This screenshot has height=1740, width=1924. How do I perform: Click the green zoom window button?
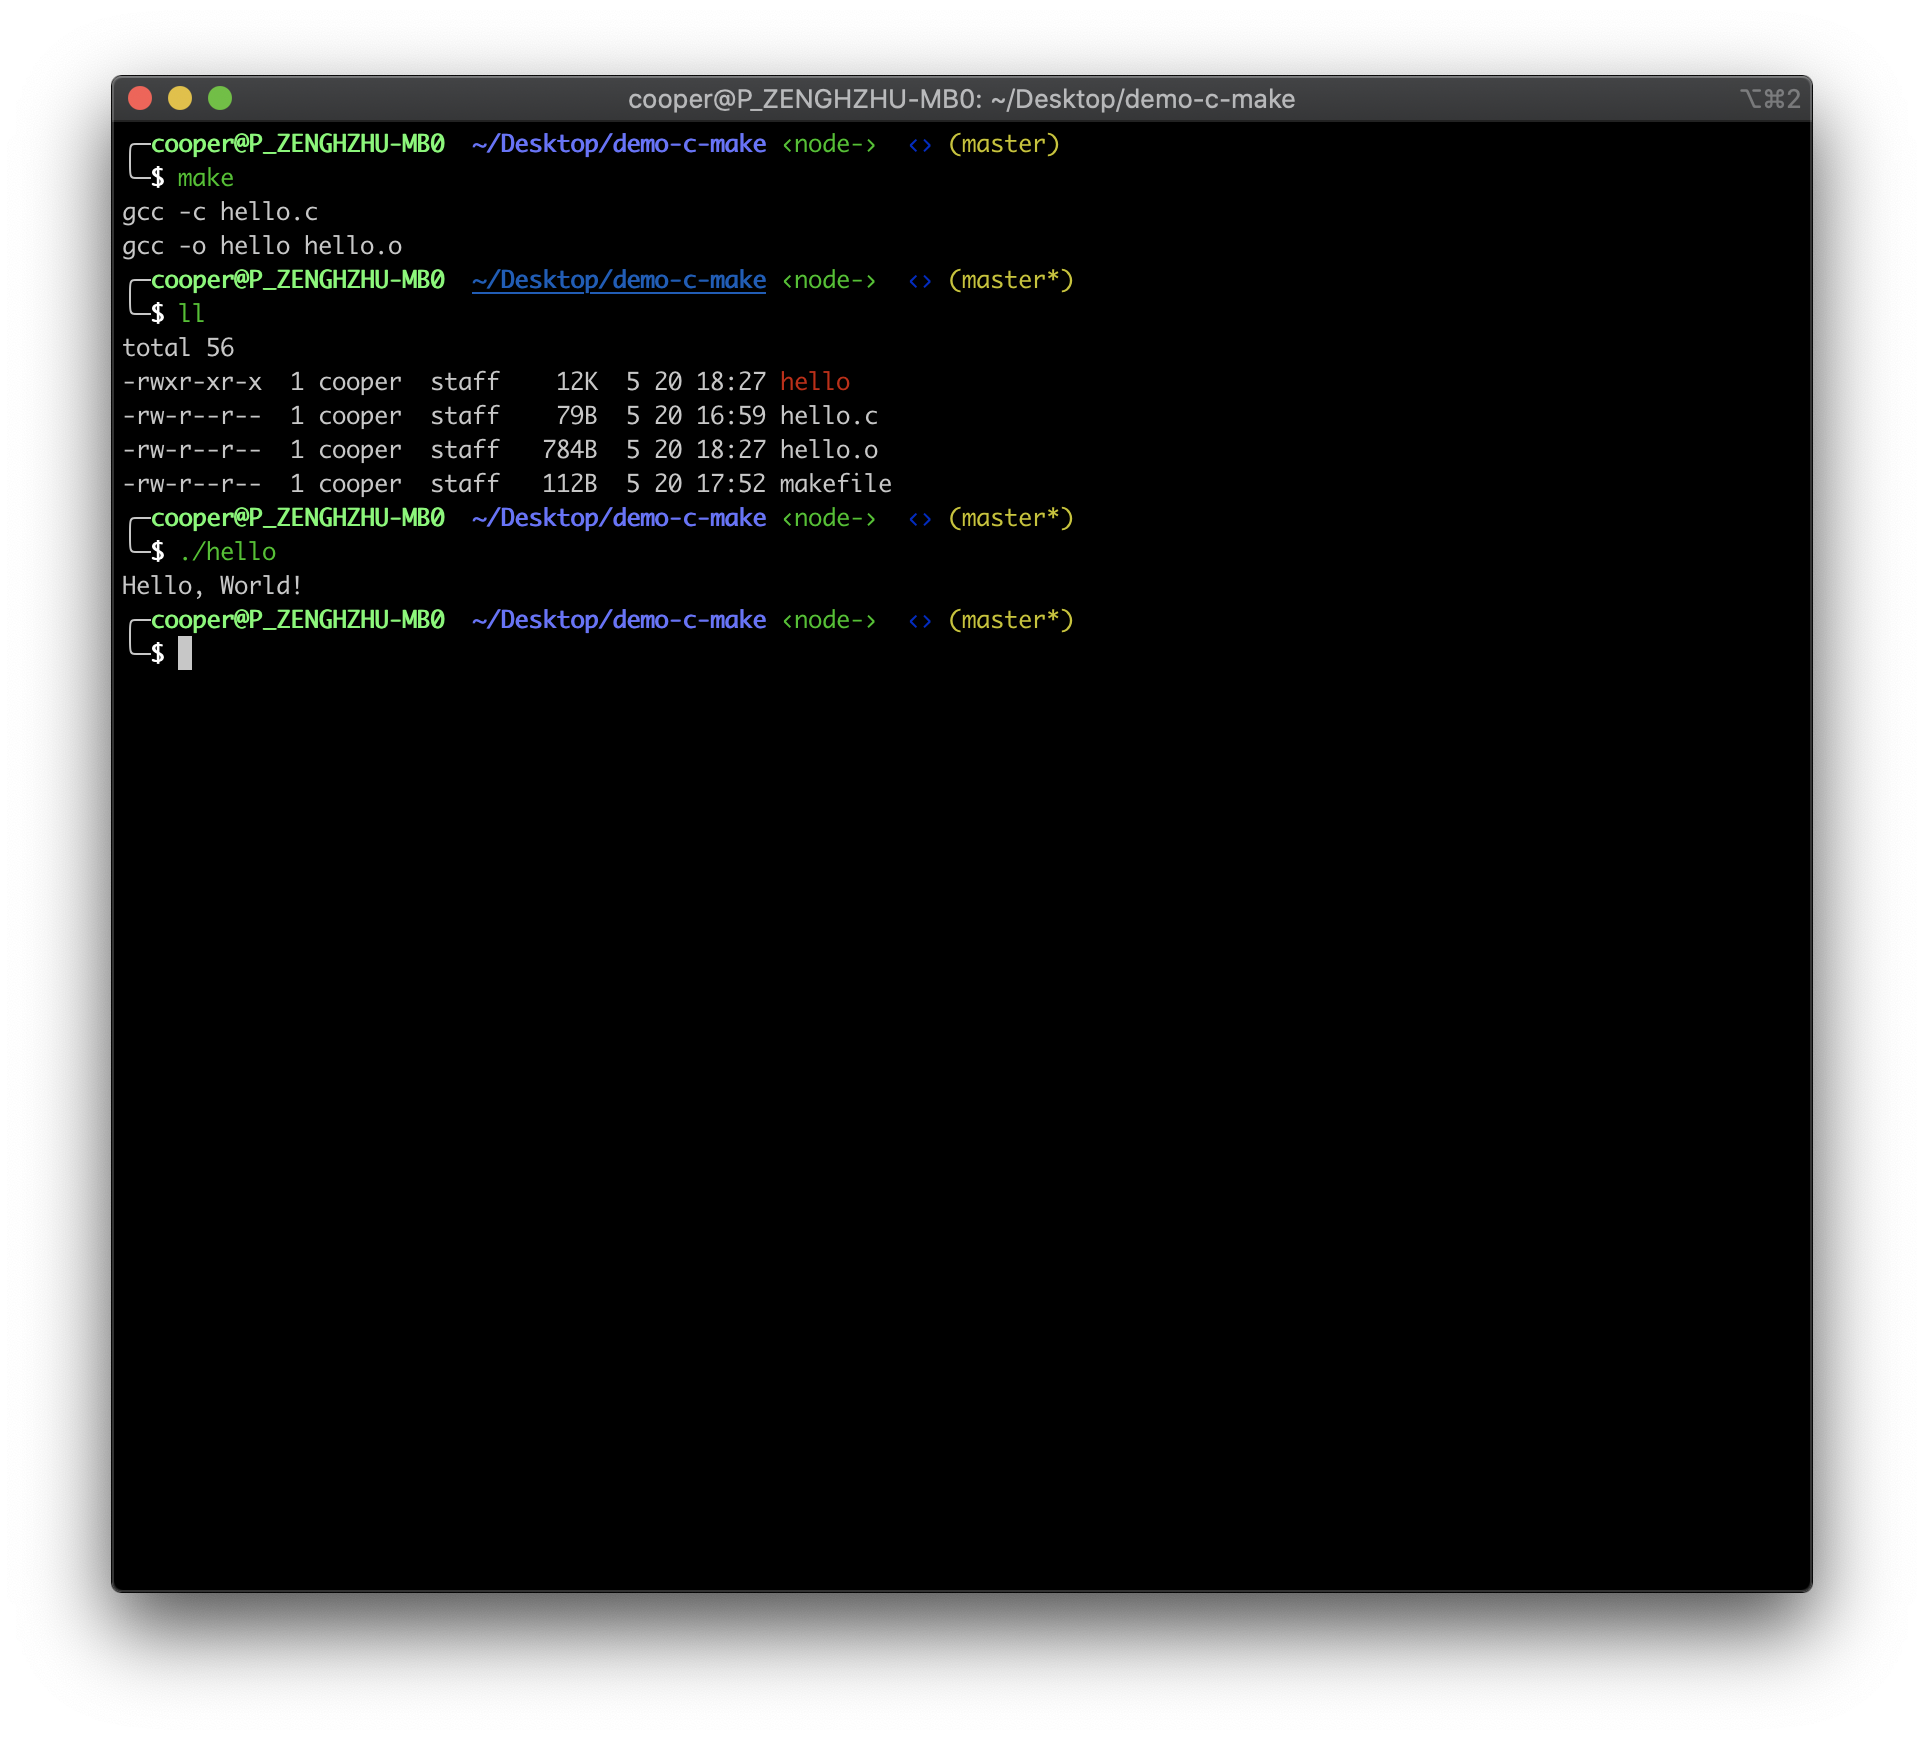click(x=220, y=98)
